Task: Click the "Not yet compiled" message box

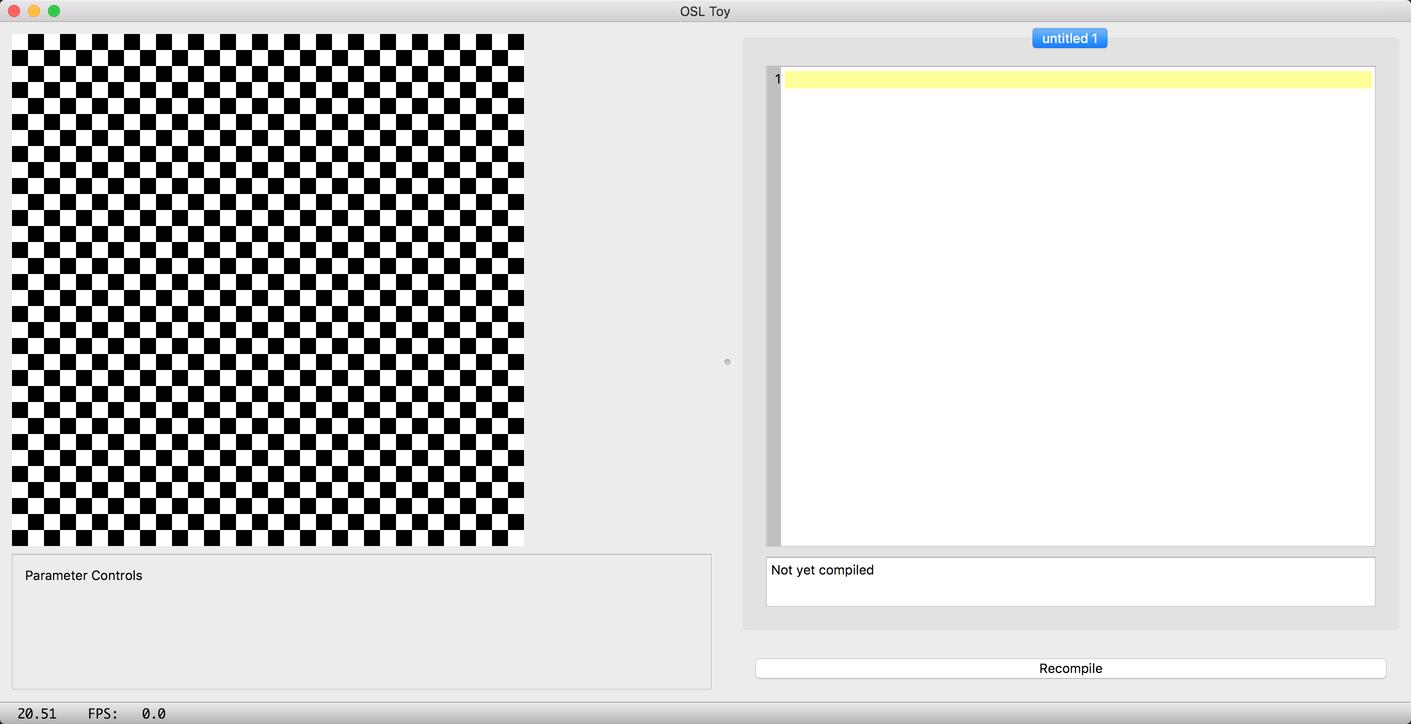Action: tap(1070, 581)
